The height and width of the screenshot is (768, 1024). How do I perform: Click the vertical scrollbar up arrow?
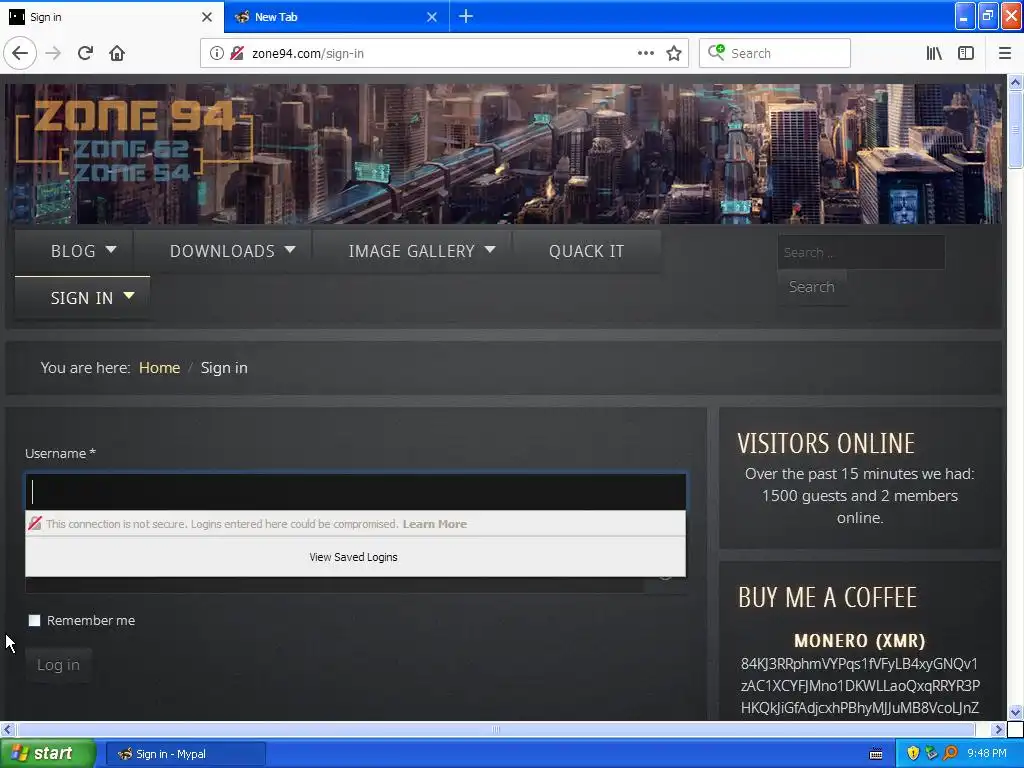[x=1016, y=82]
